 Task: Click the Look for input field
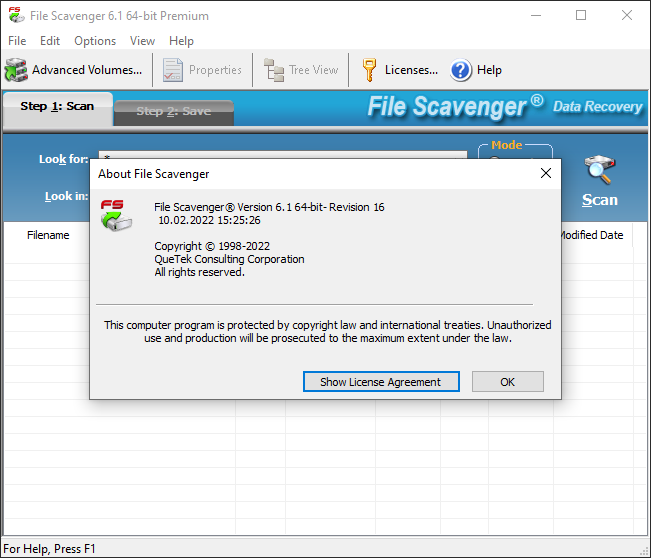282,155
